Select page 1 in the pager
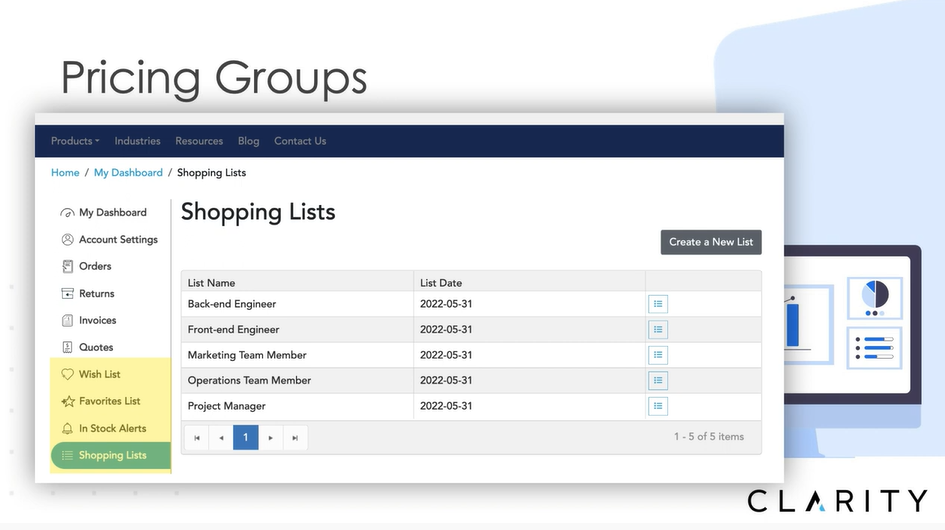945x530 pixels. [x=246, y=437]
